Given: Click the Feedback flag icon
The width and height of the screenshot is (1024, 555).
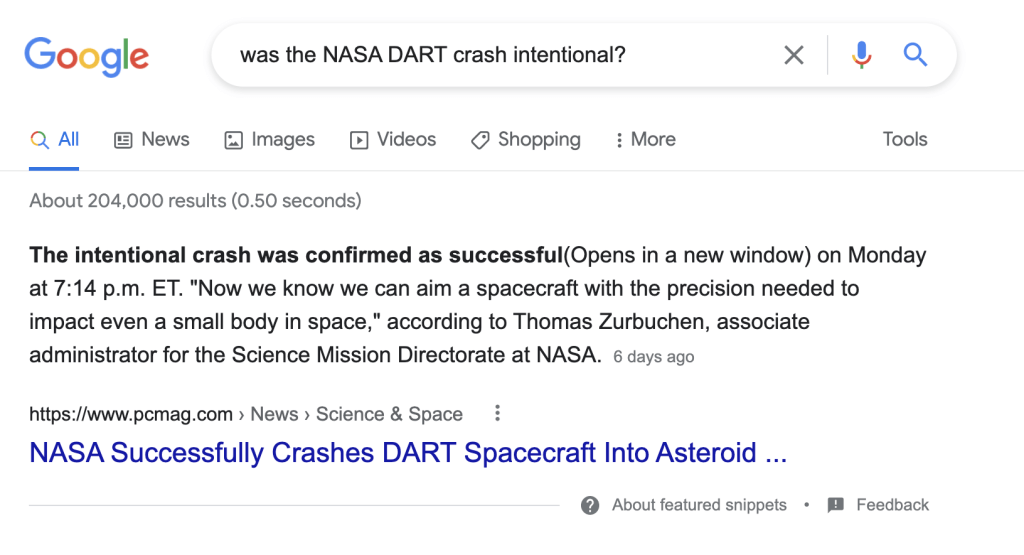Looking at the screenshot, I should [x=835, y=505].
